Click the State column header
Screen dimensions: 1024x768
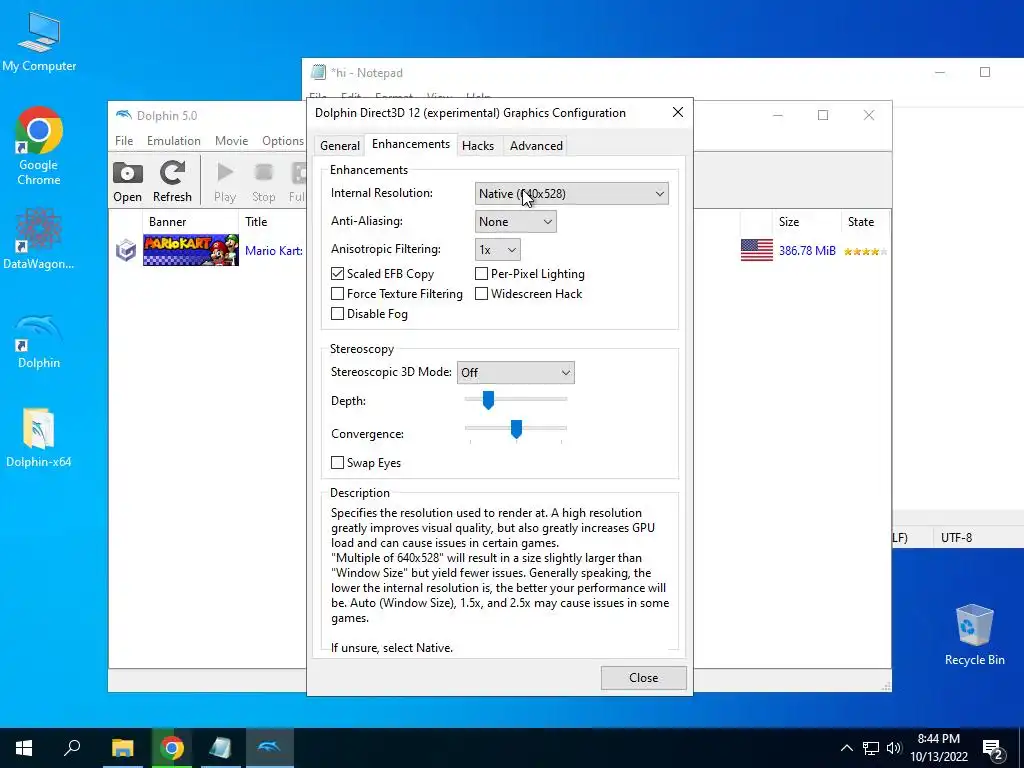861,221
